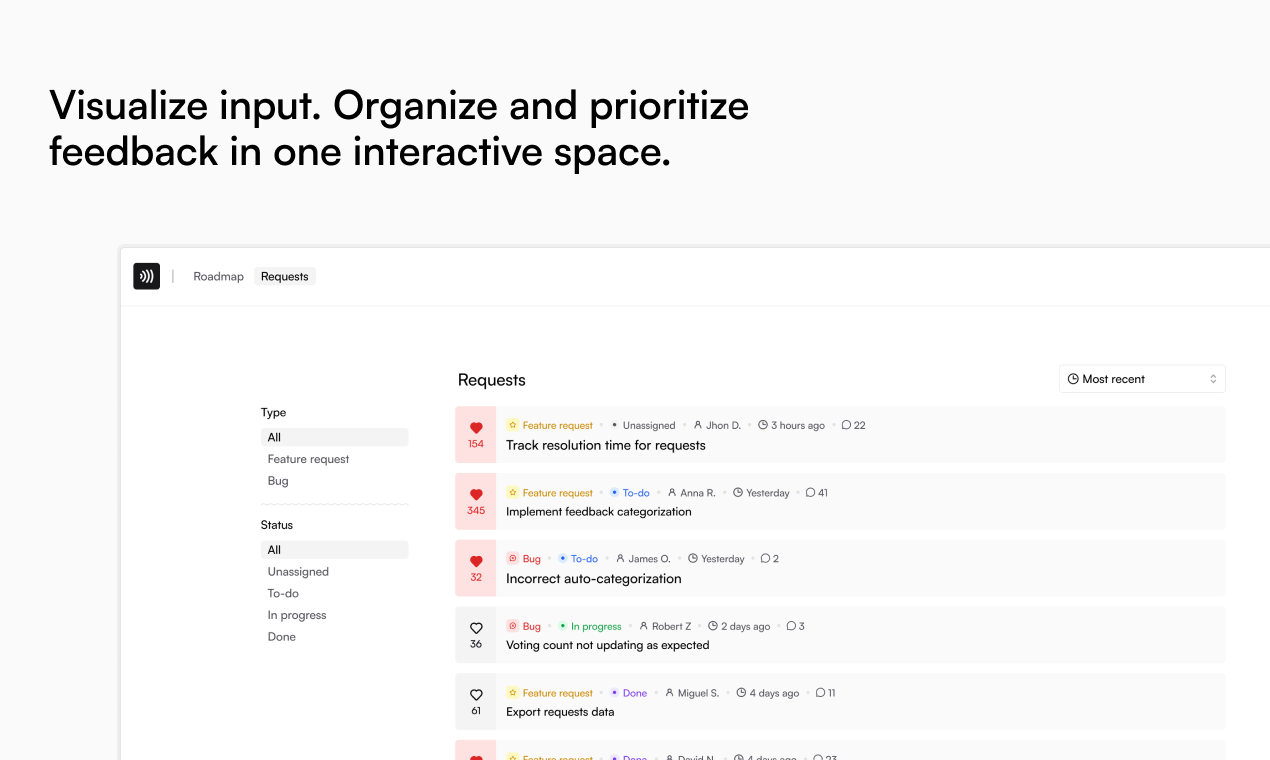Screen dimensions: 1270x760
Task: Open the Roadmap tab
Action: tap(218, 277)
